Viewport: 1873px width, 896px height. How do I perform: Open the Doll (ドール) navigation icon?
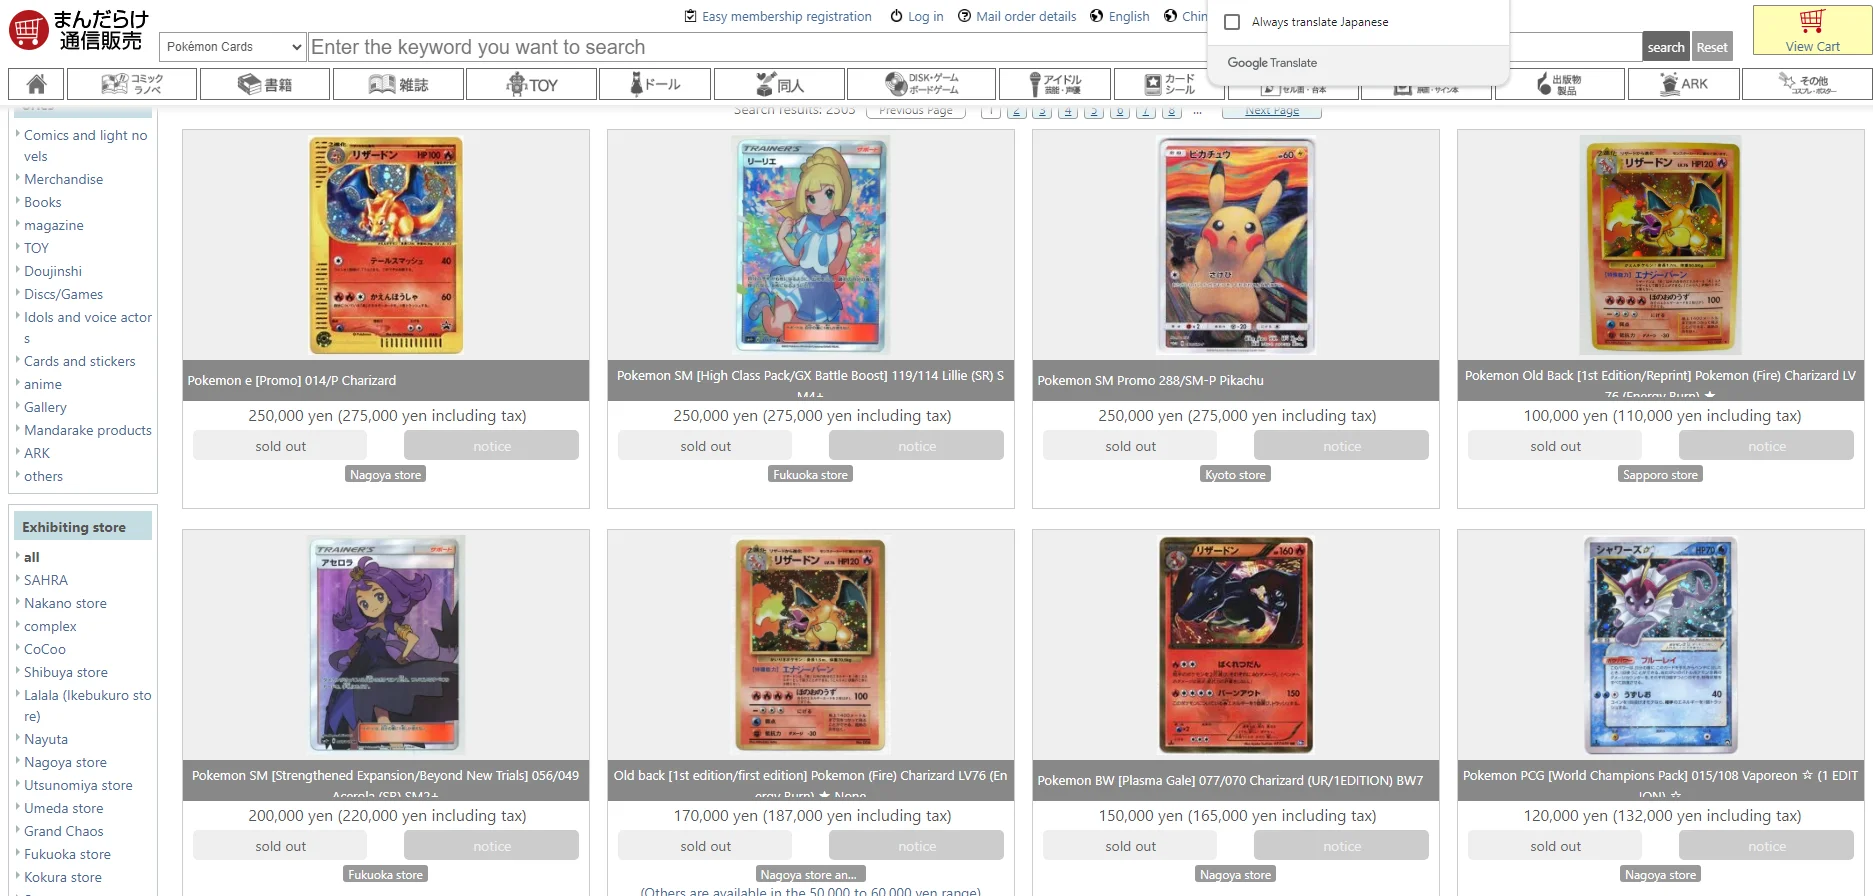click(655, 84)
